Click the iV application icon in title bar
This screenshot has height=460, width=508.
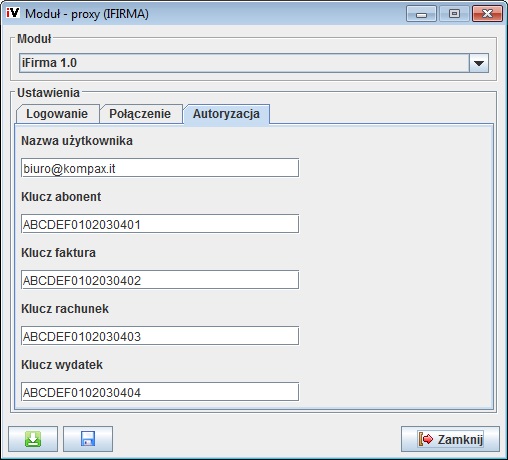coord(13,13)
